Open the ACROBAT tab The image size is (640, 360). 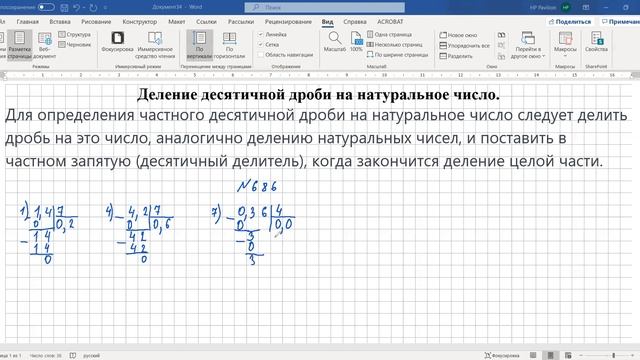390,22
